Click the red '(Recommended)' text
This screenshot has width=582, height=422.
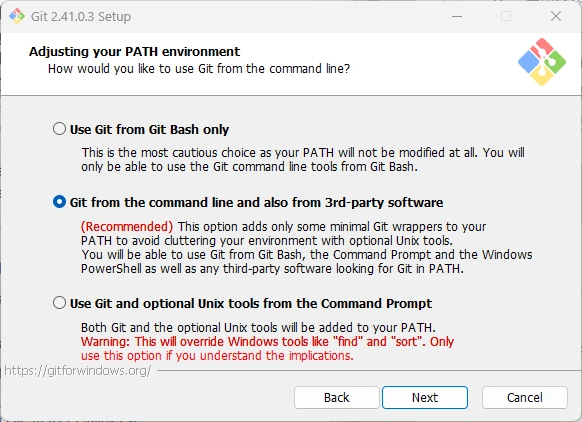tap(127, 226)
